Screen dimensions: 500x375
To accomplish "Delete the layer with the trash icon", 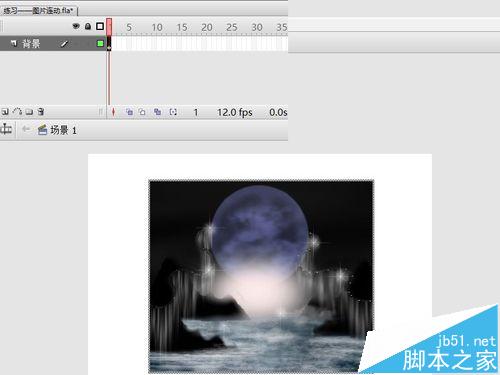I will point(41,112).
